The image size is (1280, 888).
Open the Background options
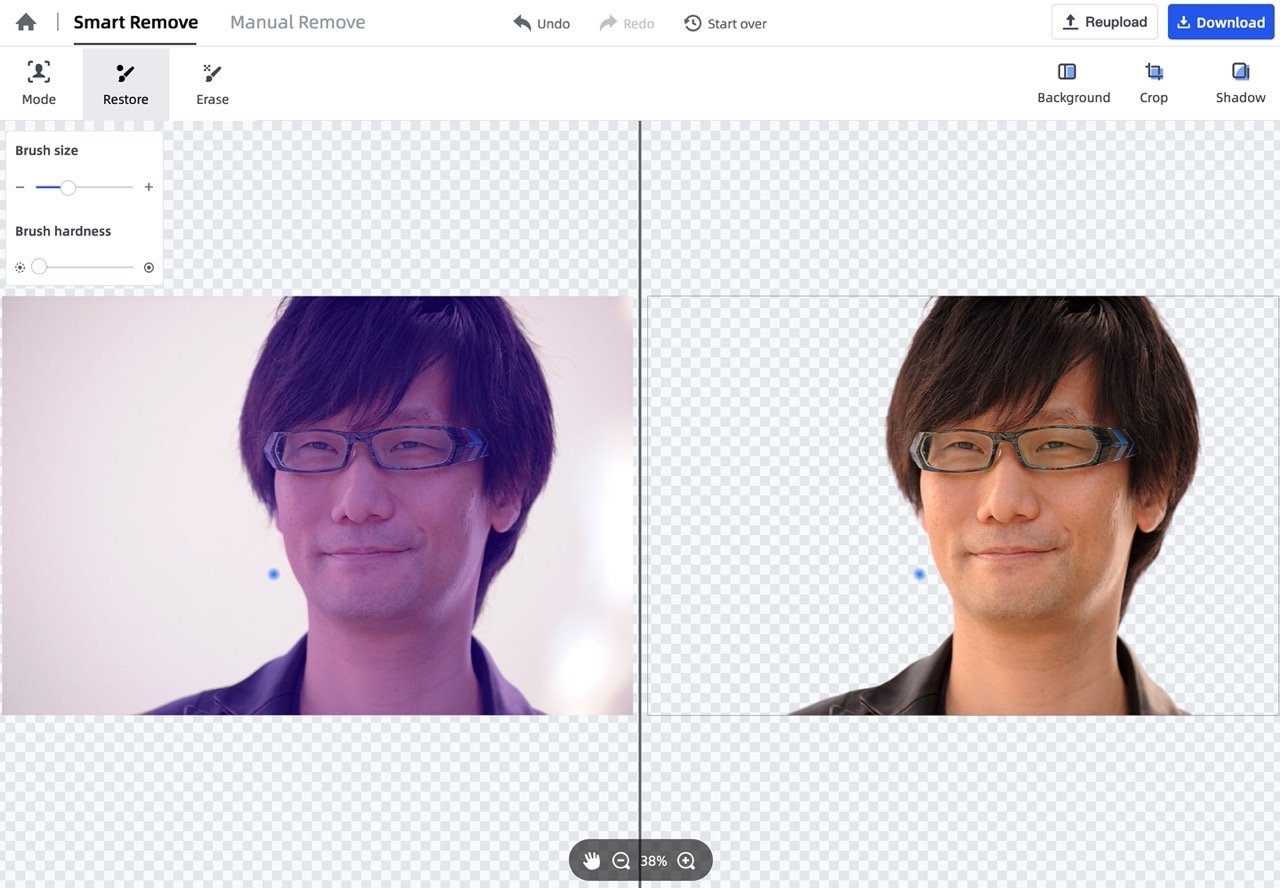(x=1073, y=83)
